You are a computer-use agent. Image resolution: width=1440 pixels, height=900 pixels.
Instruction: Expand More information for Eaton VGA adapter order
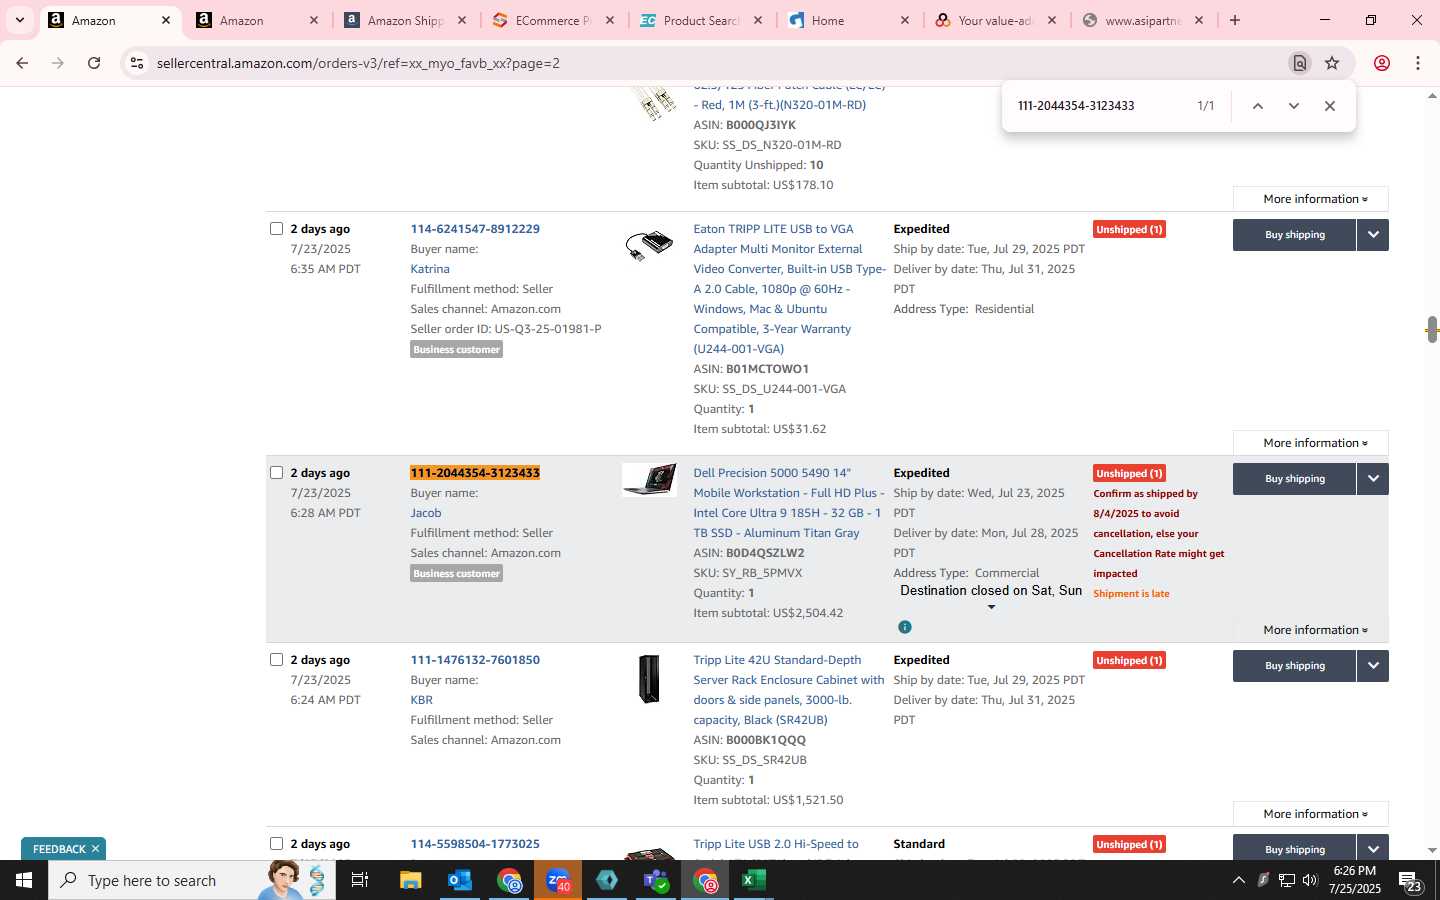click(1310, 443)
